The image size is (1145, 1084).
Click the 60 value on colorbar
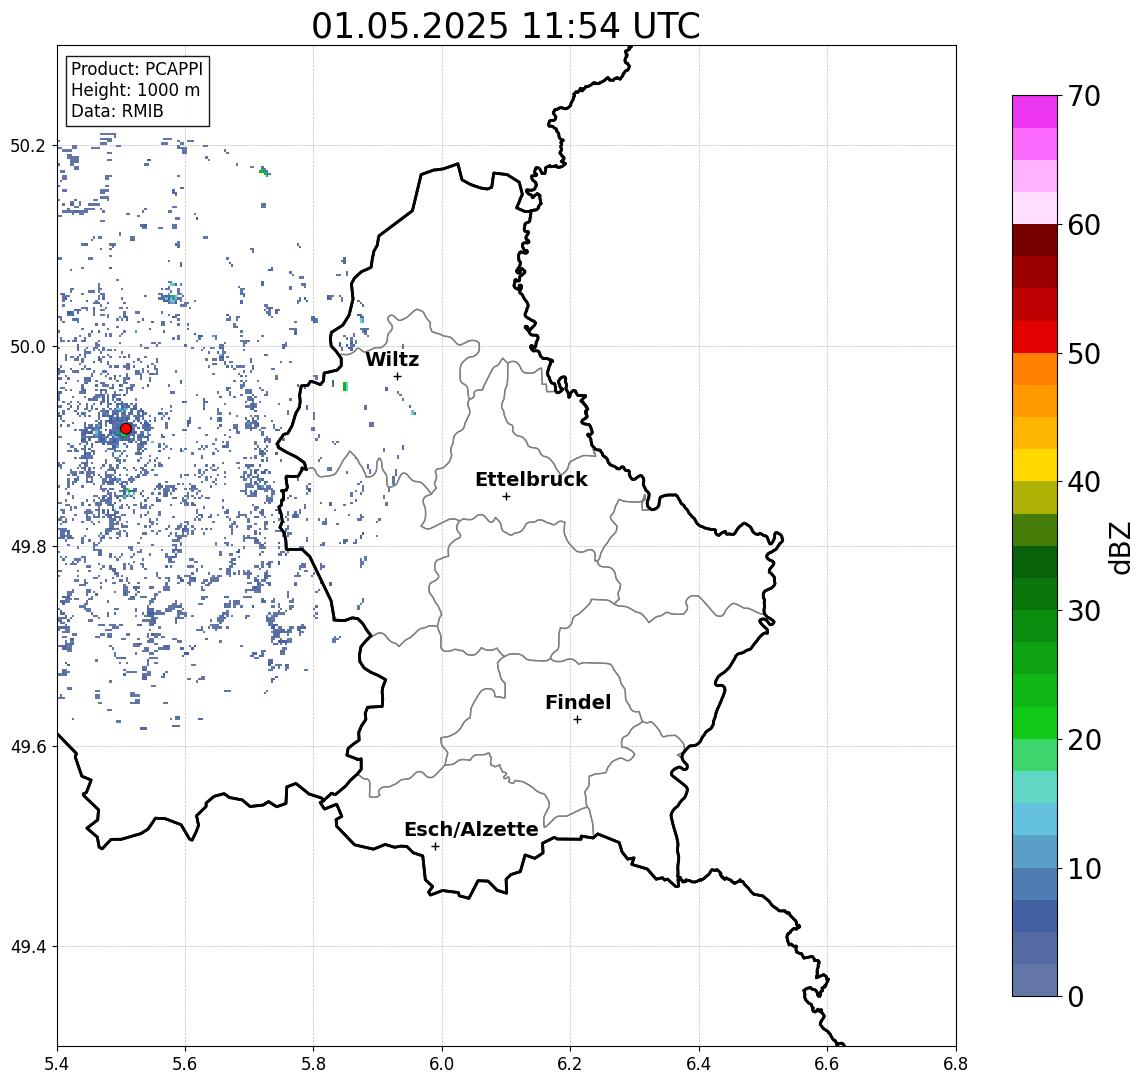click(x=1083, y=225)
